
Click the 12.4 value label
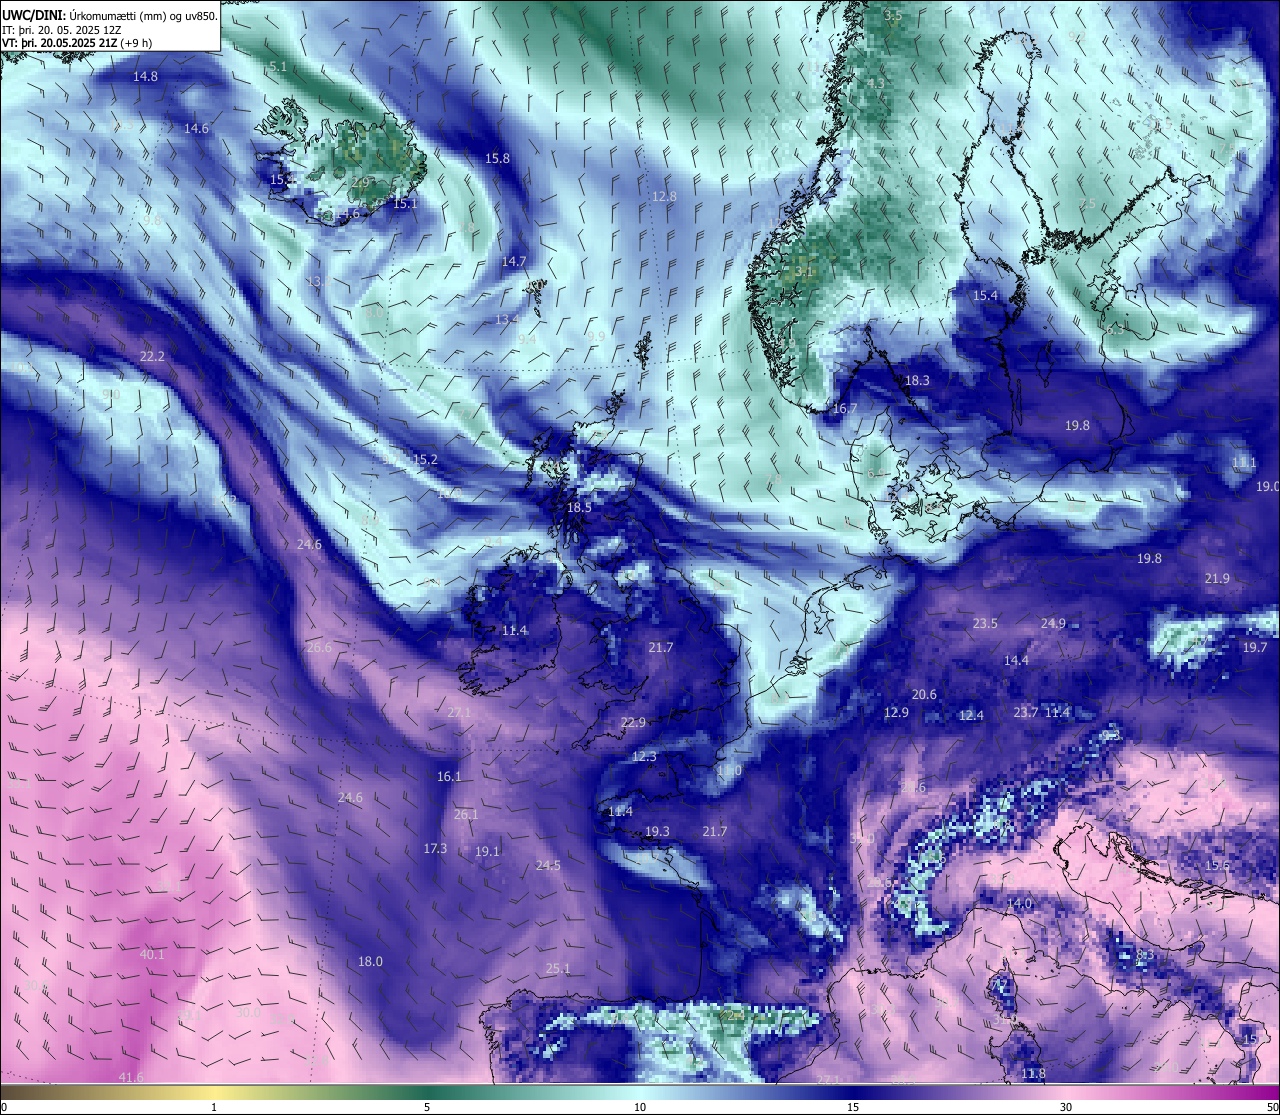[x=971, y=715]
